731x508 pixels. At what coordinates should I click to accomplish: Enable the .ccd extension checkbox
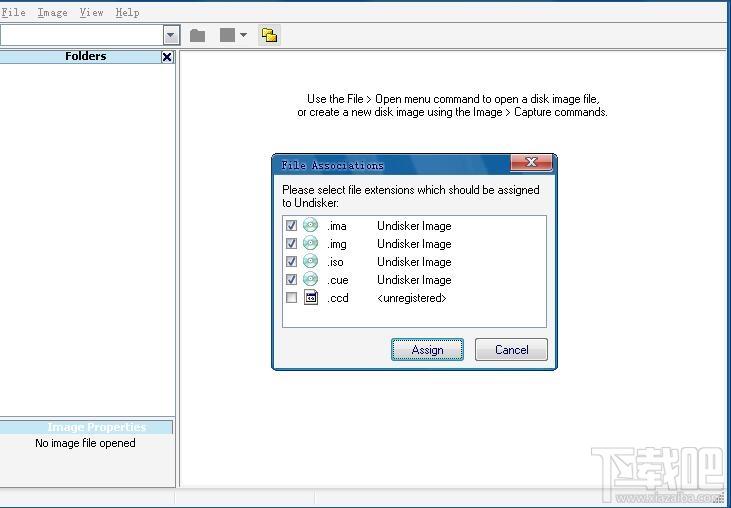tap(291, 297)
